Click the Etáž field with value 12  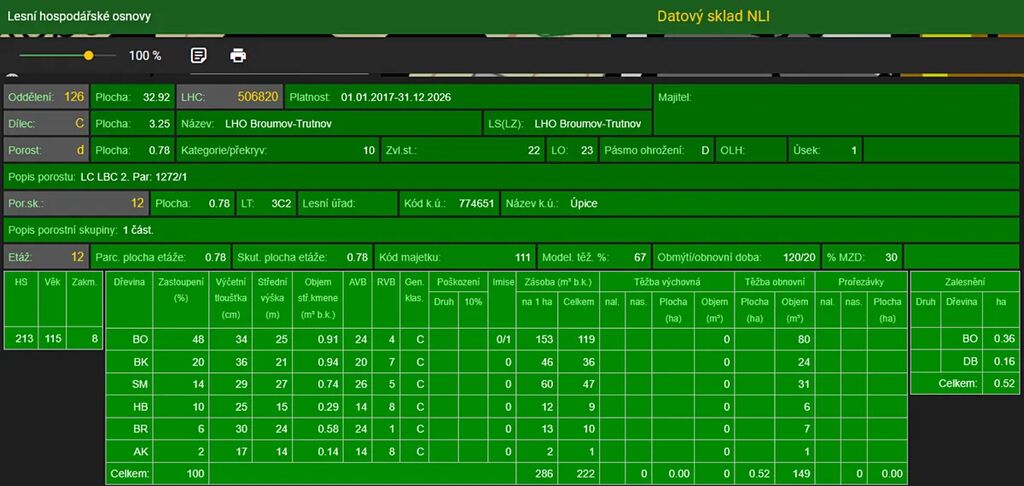(46, 257)
